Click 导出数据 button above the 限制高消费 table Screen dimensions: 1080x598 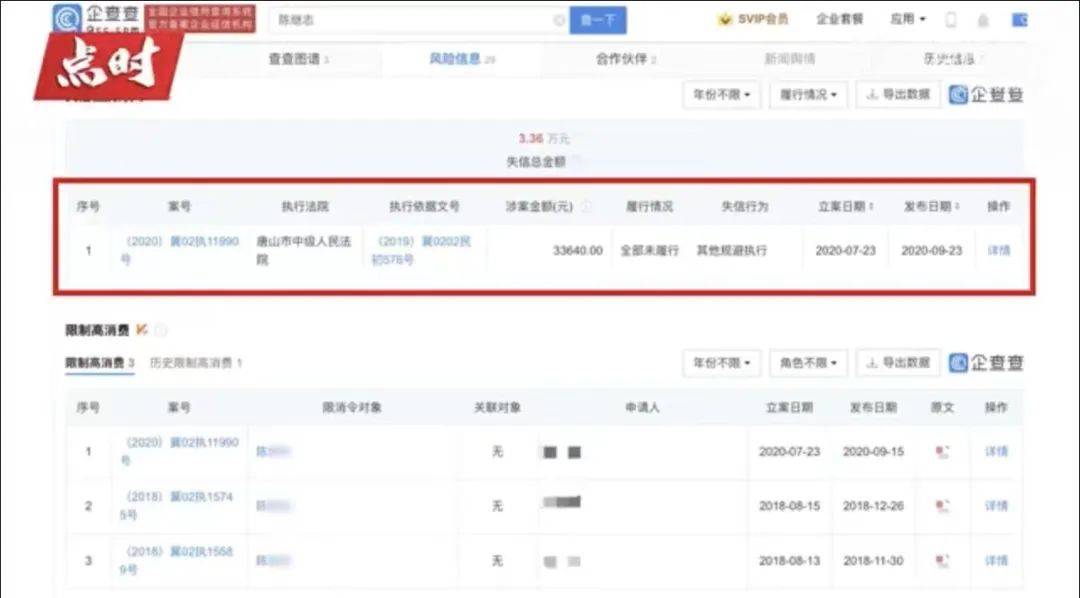[x=898, y=363]
